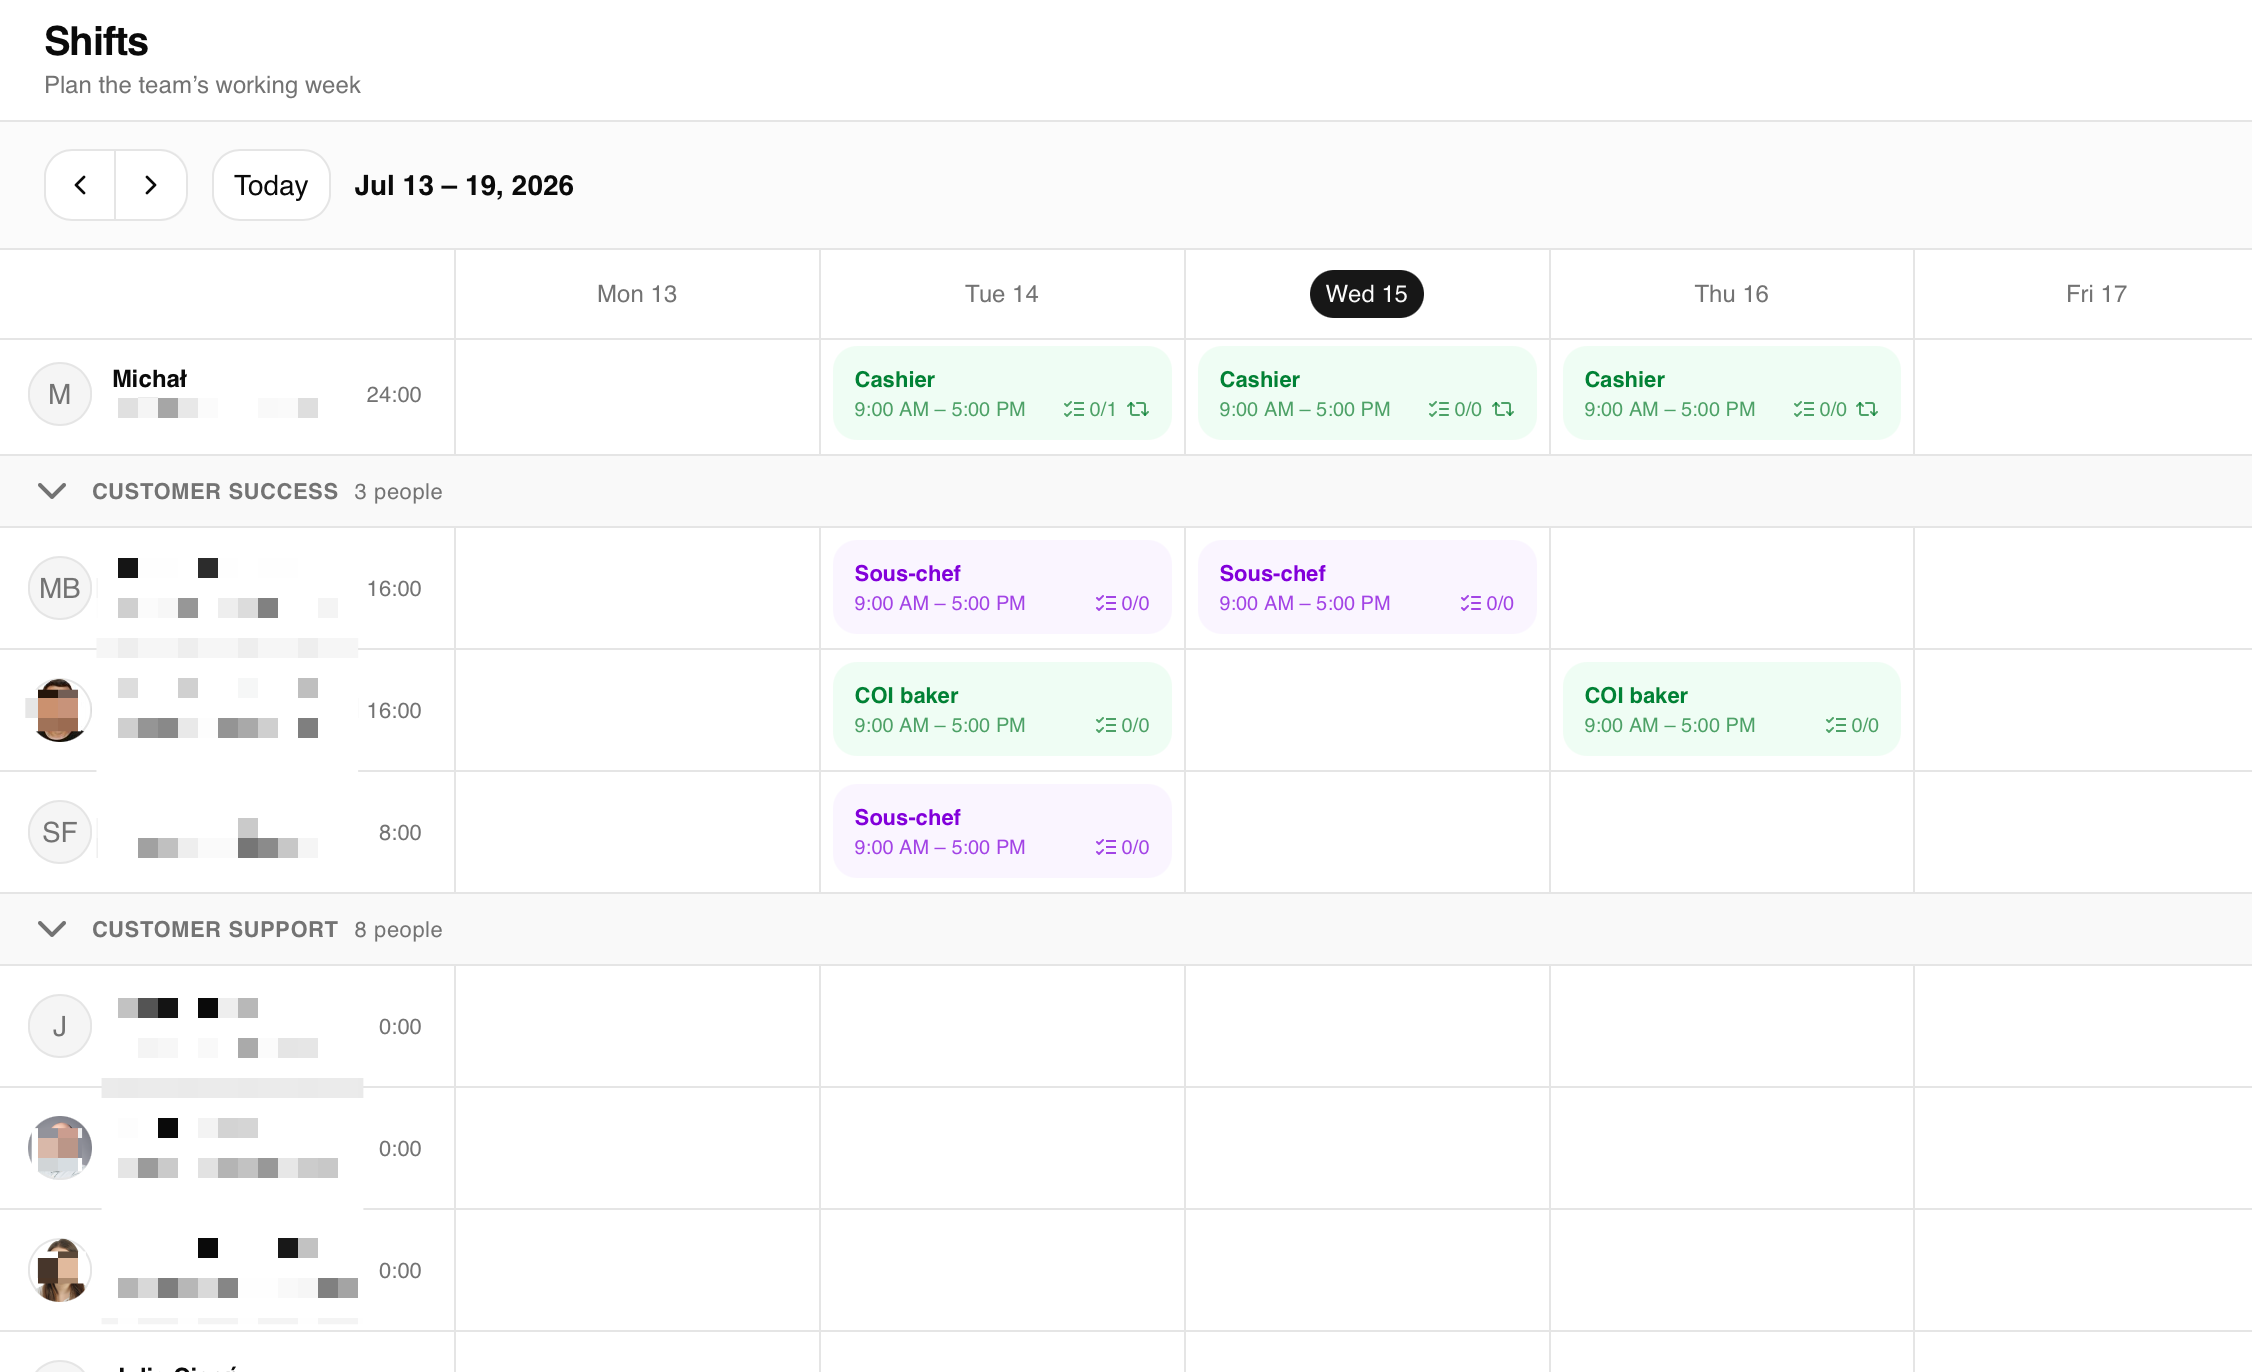This screenshot has width=2252, height=1372.
Task: Click photo avatar in 16:00 COI baker row
Action: tap(60, 710)
